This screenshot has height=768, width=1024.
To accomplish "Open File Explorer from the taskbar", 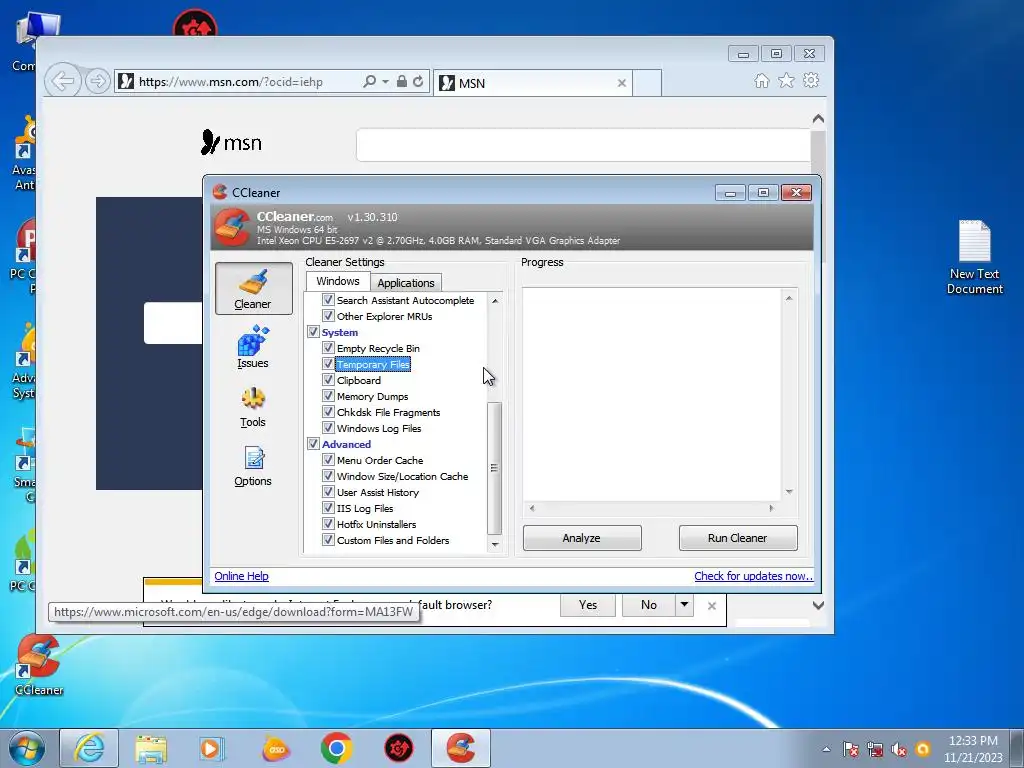I will [151, 748].
